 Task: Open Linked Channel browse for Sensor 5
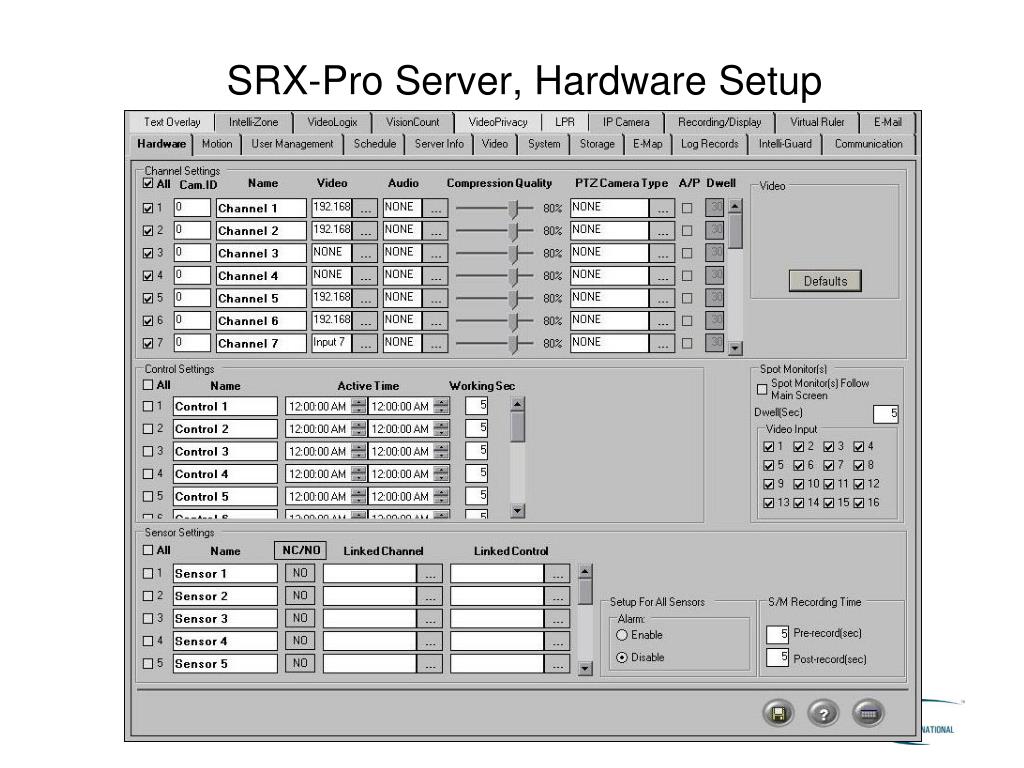click(430, 664)
